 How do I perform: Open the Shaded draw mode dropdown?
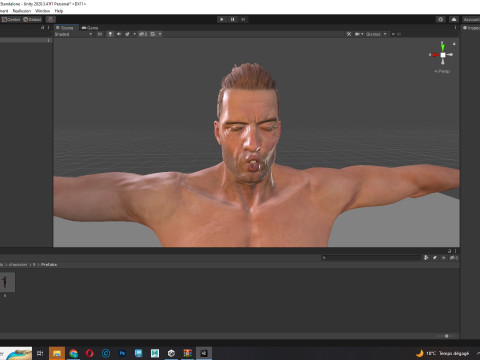click(73, 34)
